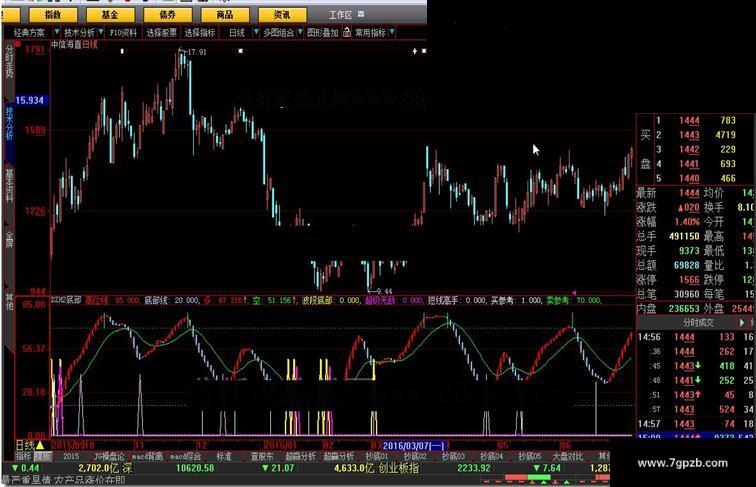
Task: Expand the 技术分析 toolbar dropdown arrow
Action: [101, 32]
